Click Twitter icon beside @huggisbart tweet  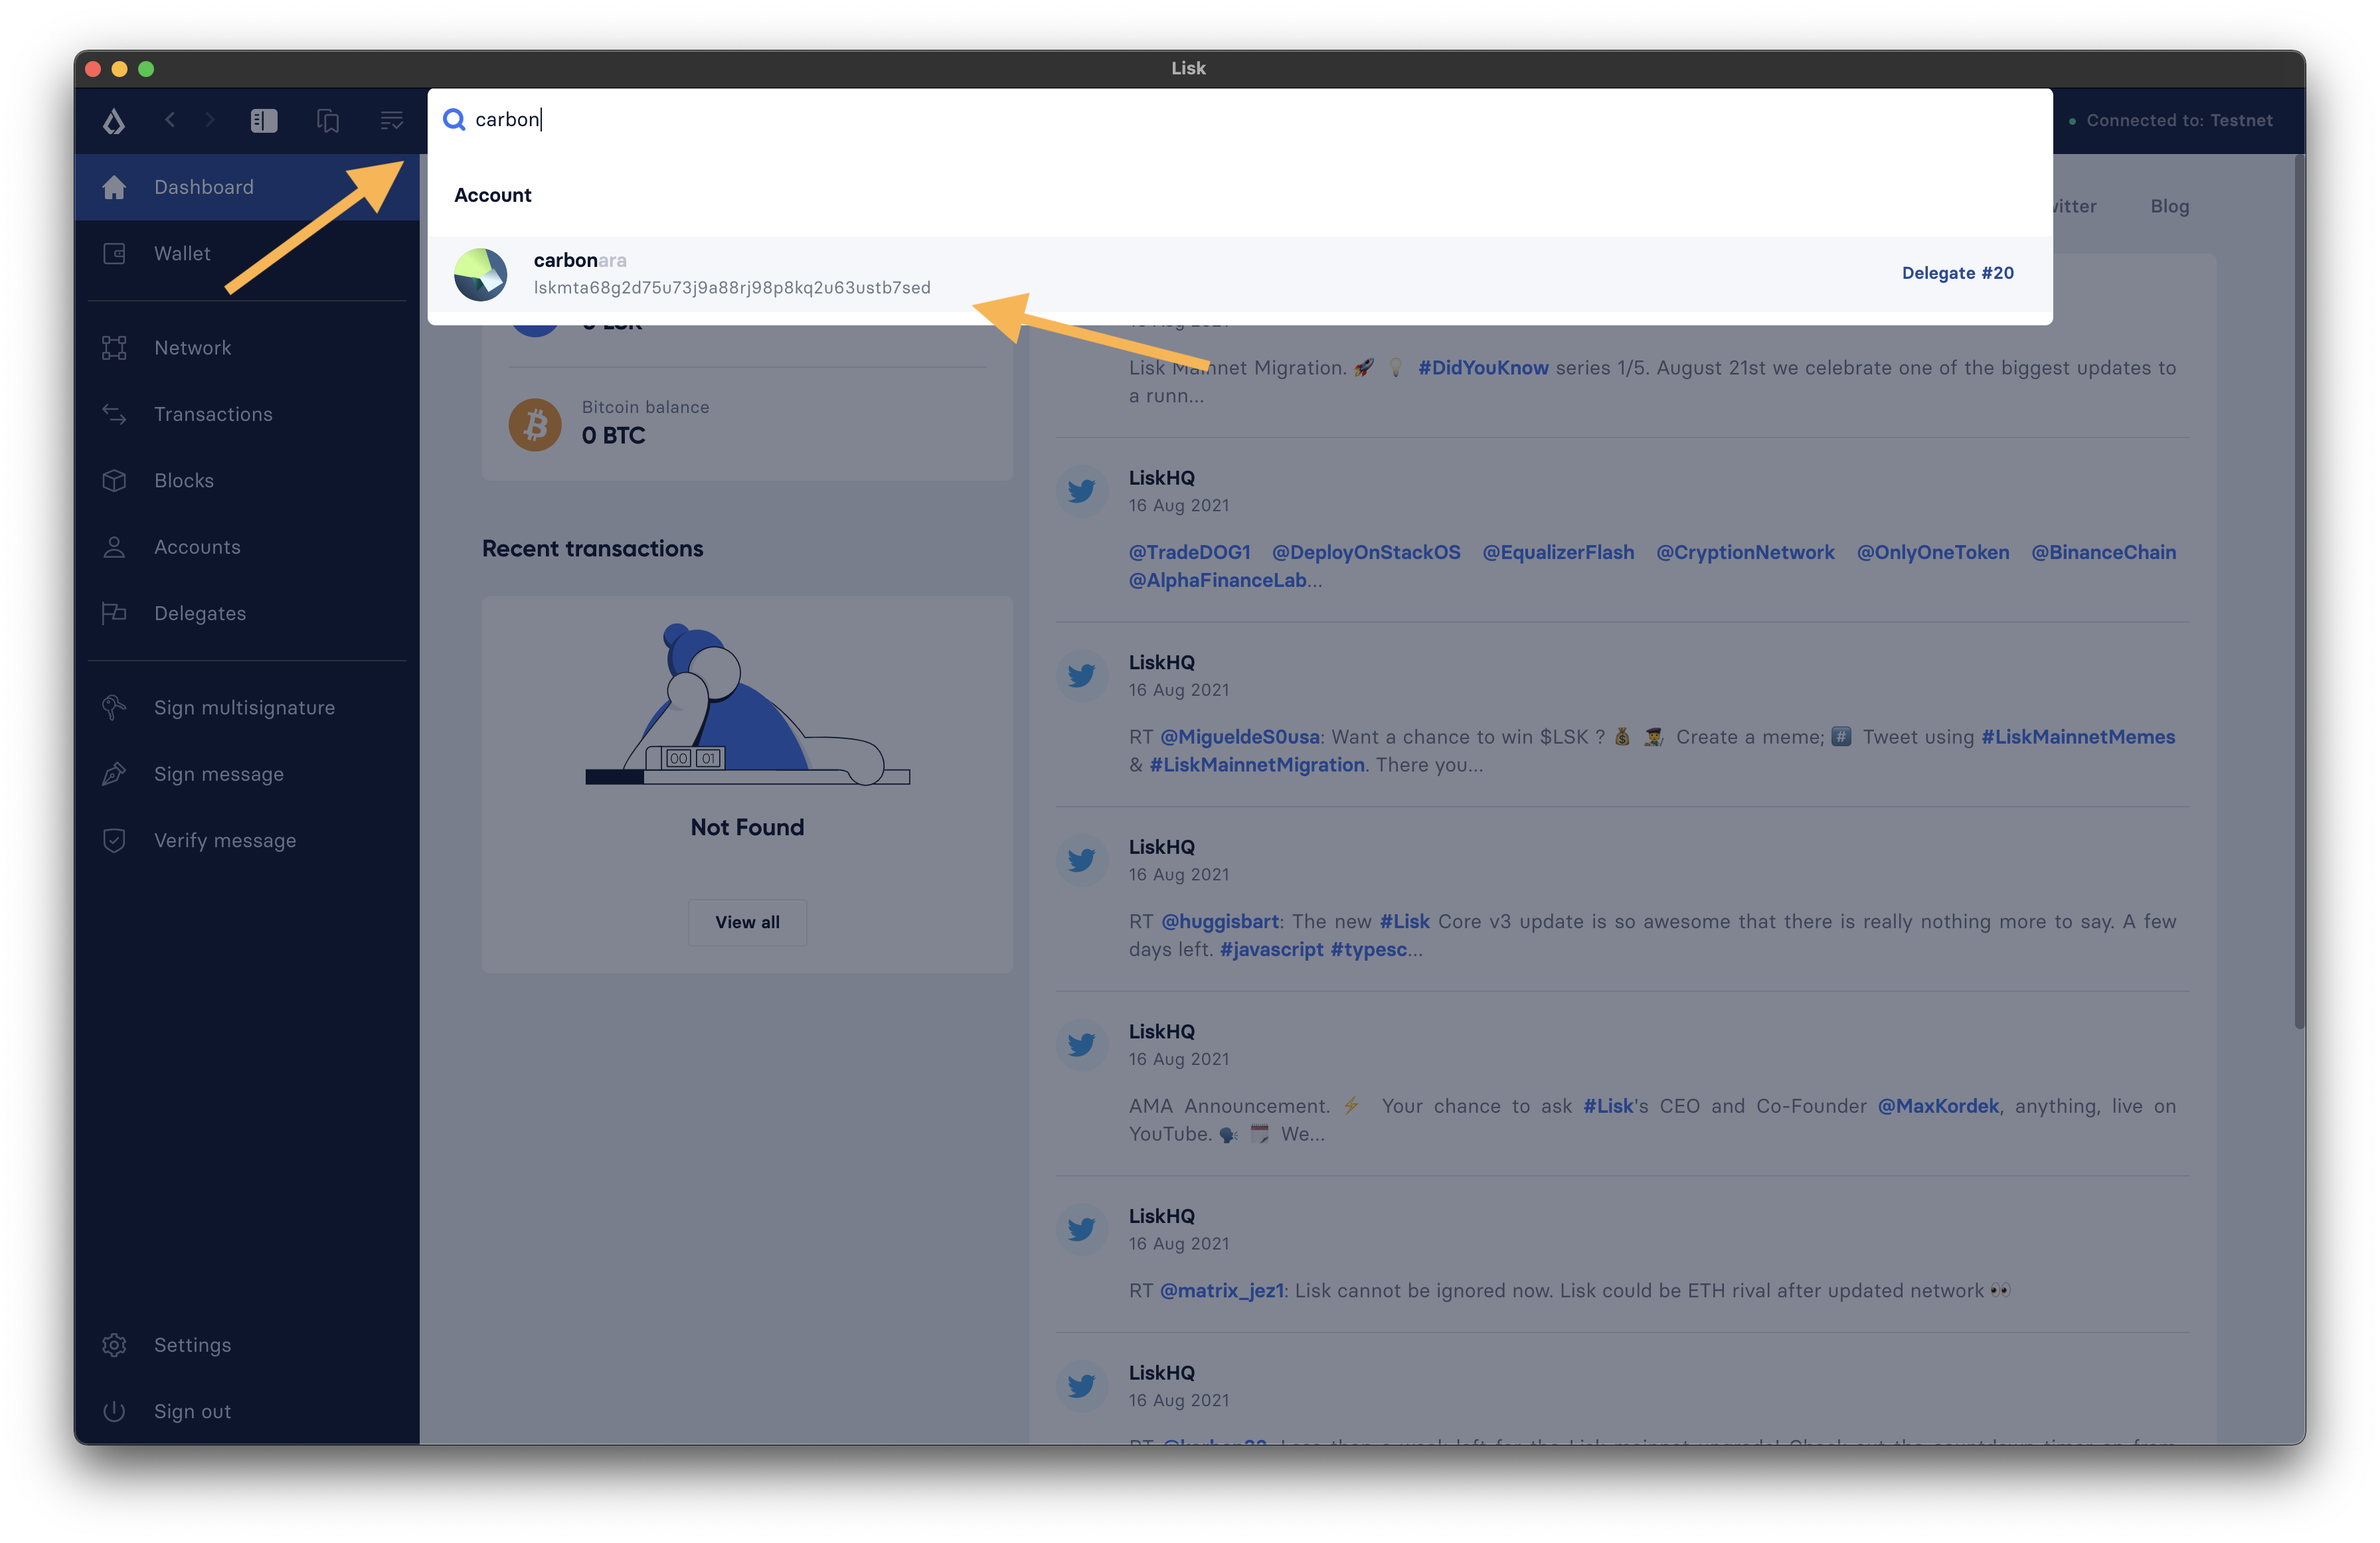click(1081, 860)
